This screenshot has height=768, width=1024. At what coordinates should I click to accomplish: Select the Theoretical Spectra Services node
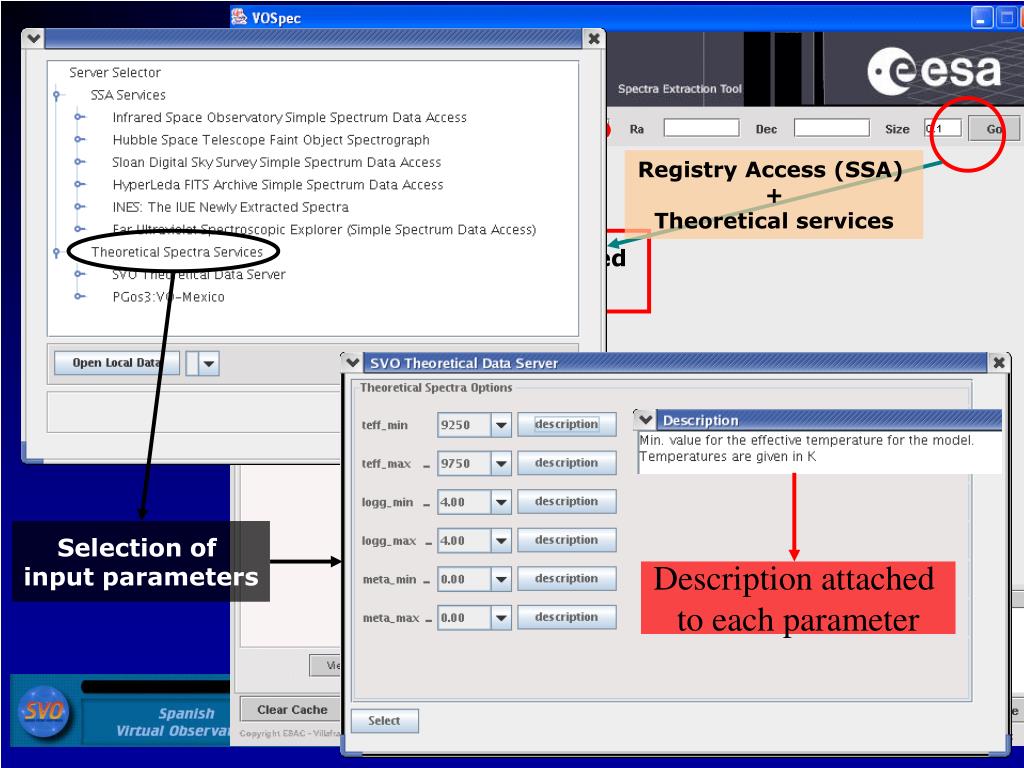point(177,252)
